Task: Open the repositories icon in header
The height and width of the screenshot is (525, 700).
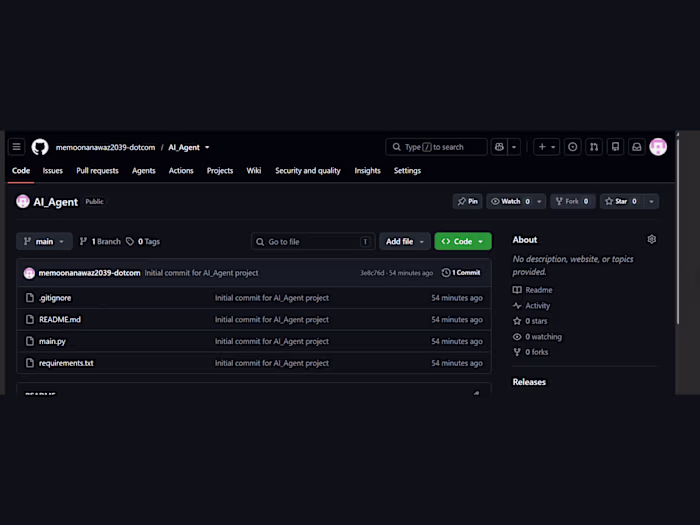Action: point(615,147)
